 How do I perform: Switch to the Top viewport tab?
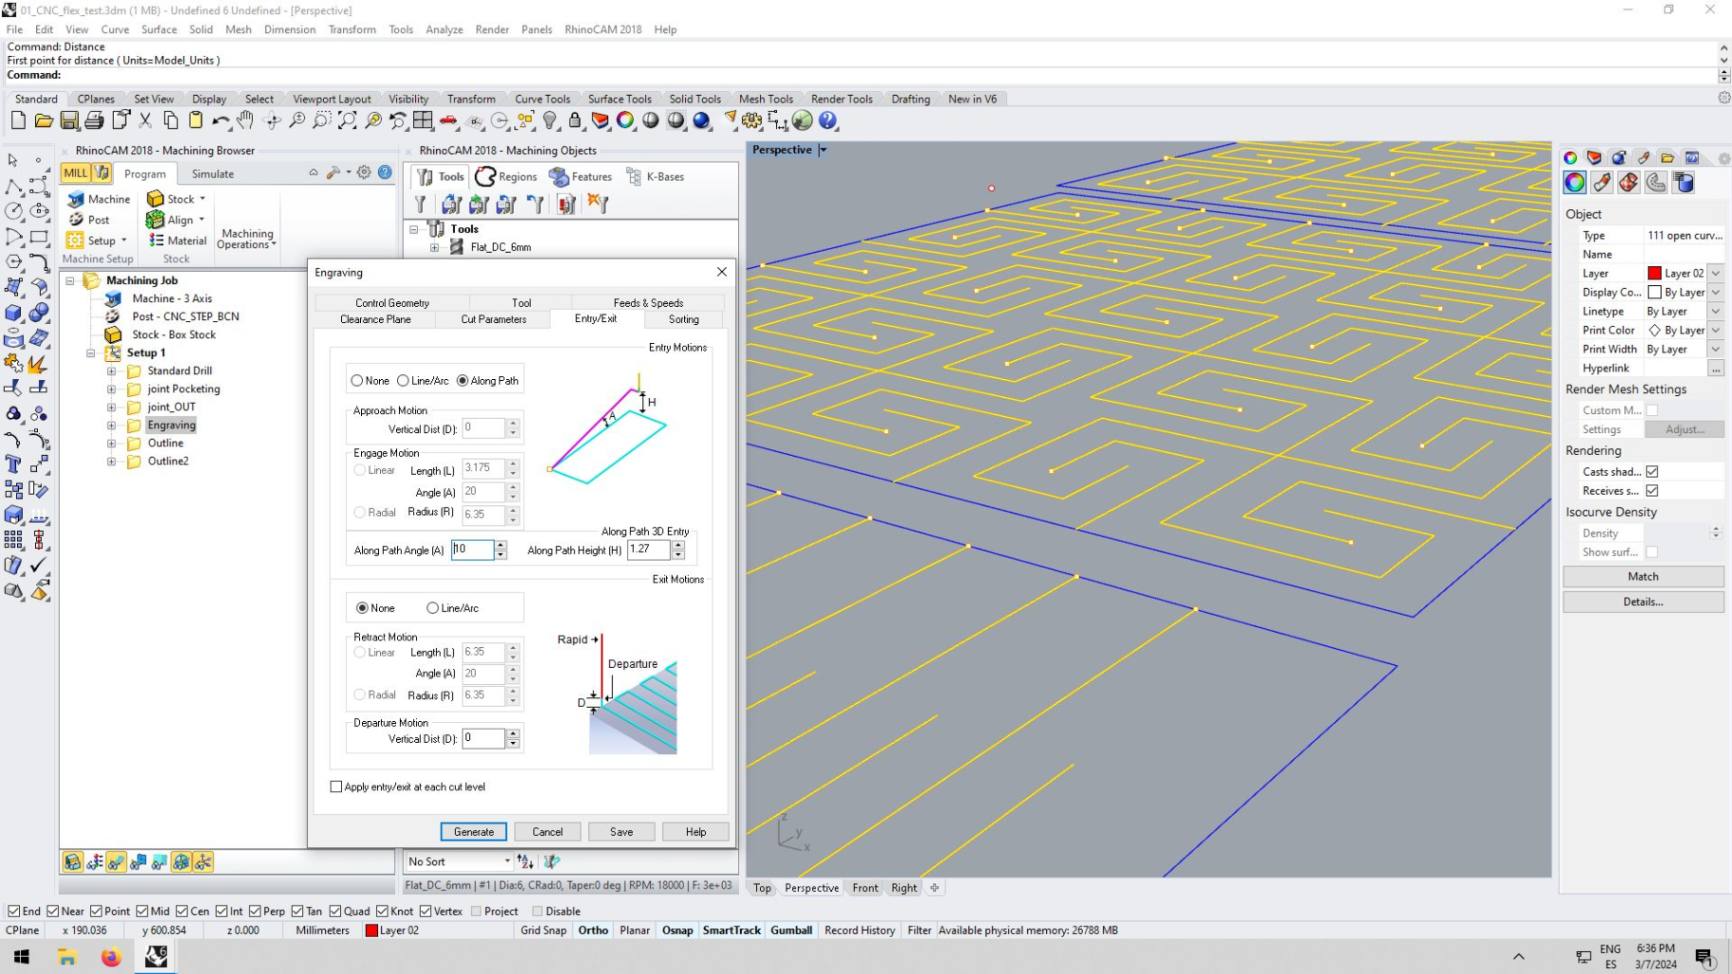762,888
